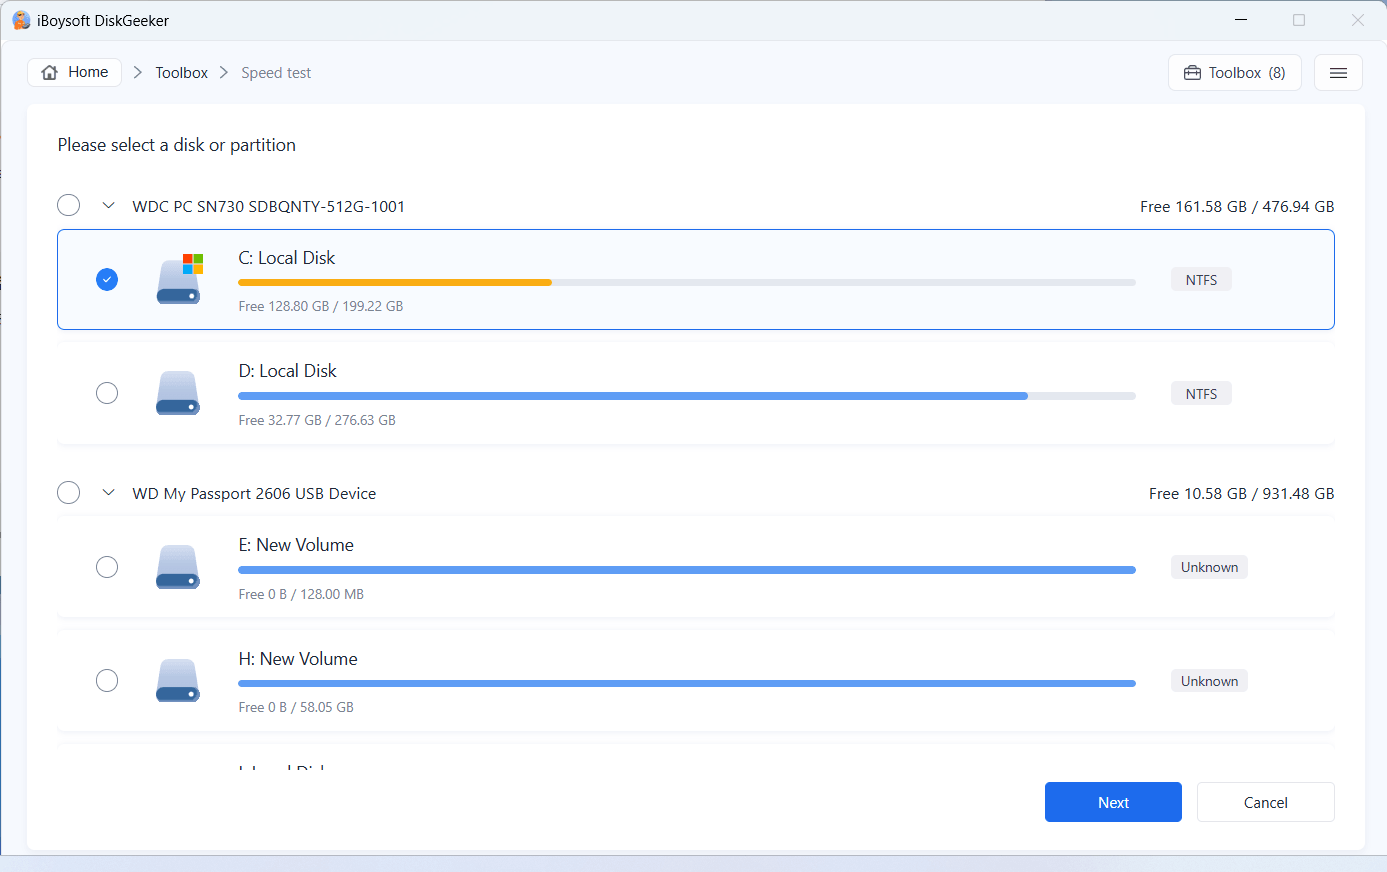Click the C: Local Disk drive icon with the Windows logo
Viewport: 1387px width, 872px height.
[x=179, y=279]
